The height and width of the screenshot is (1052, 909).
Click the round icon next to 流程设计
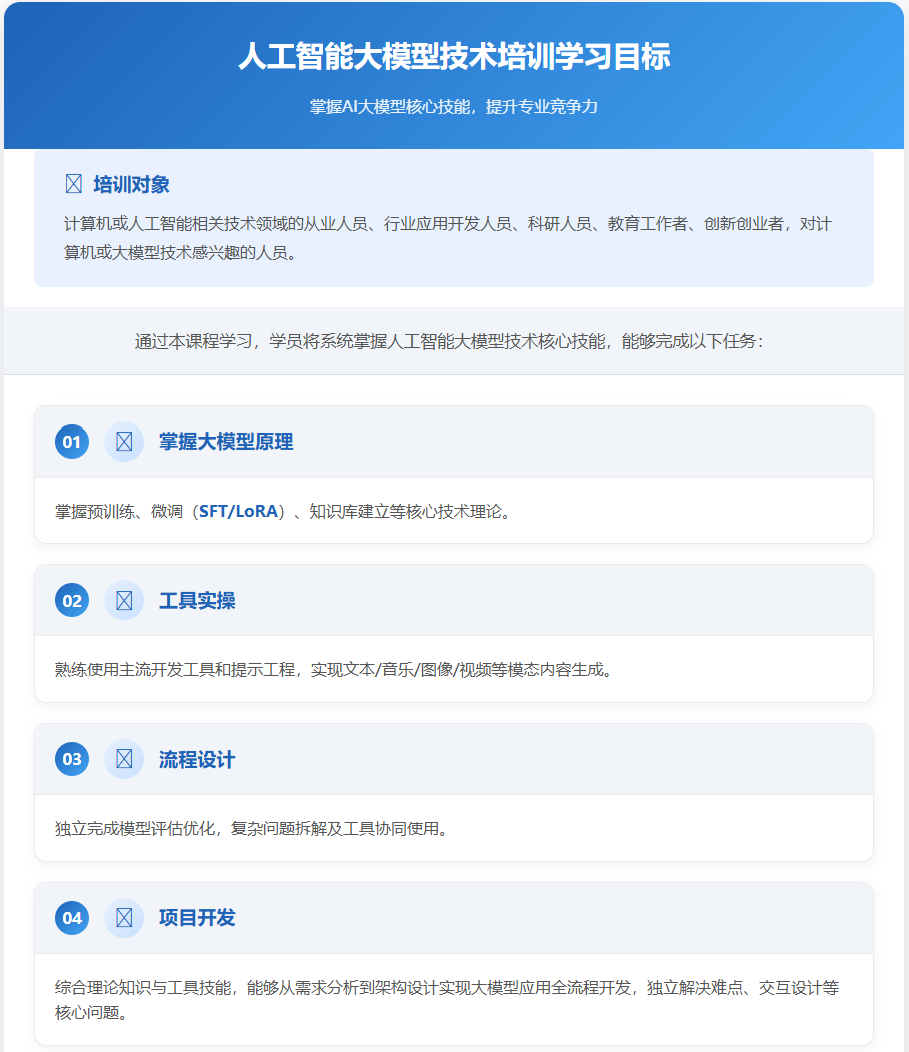124,760
